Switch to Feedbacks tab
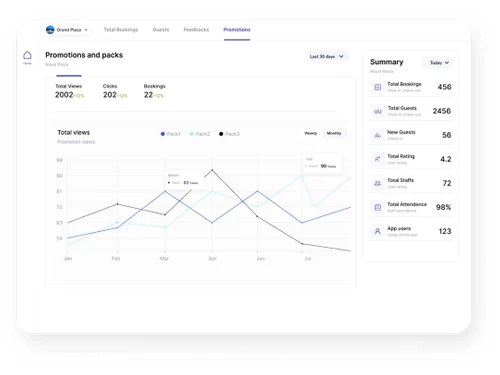The width and height of the screenshot is (500, 375). [196, 30]
